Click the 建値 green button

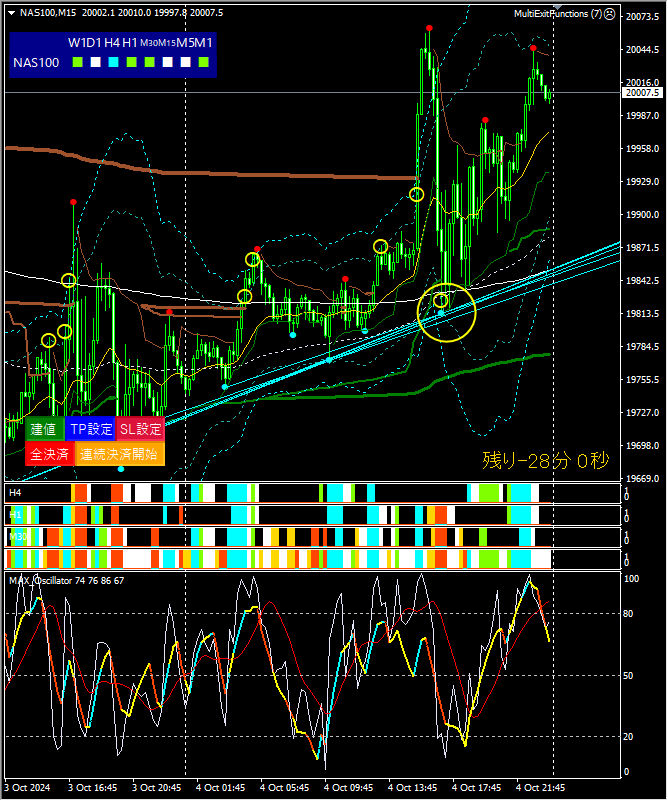click(44, 429)
